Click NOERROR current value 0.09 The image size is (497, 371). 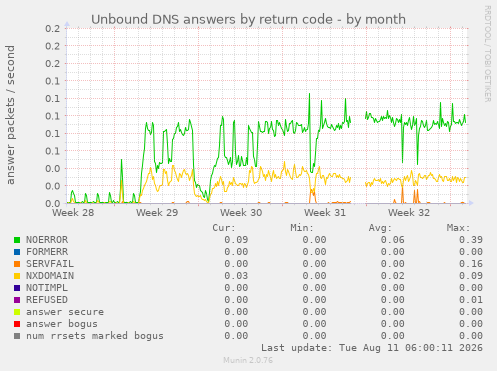point(236,240)
